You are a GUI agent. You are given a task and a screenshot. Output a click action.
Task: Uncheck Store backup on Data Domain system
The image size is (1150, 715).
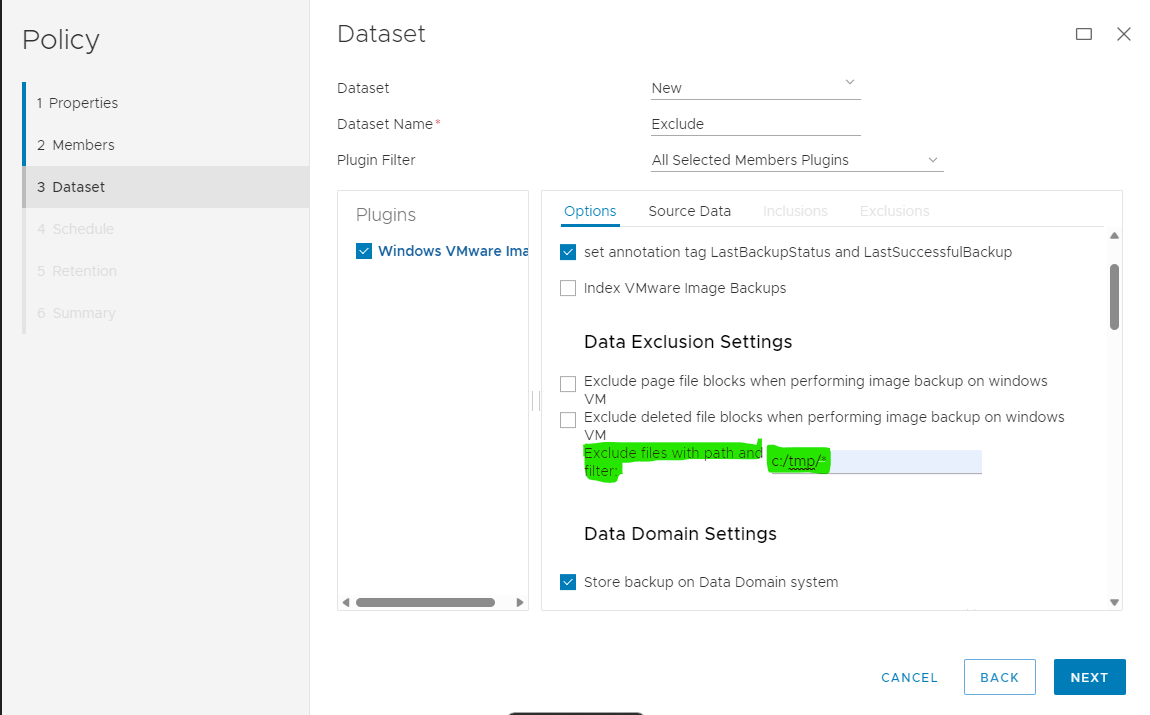click(568, 582)
